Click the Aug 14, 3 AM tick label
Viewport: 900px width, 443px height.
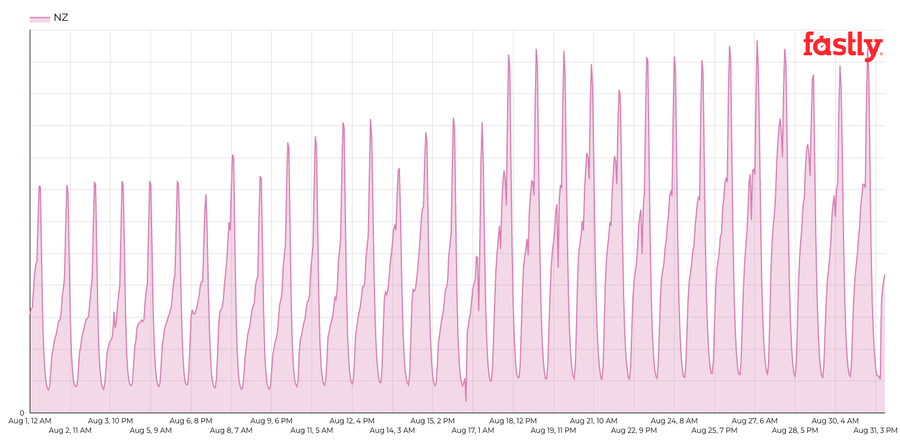point(393,430)
